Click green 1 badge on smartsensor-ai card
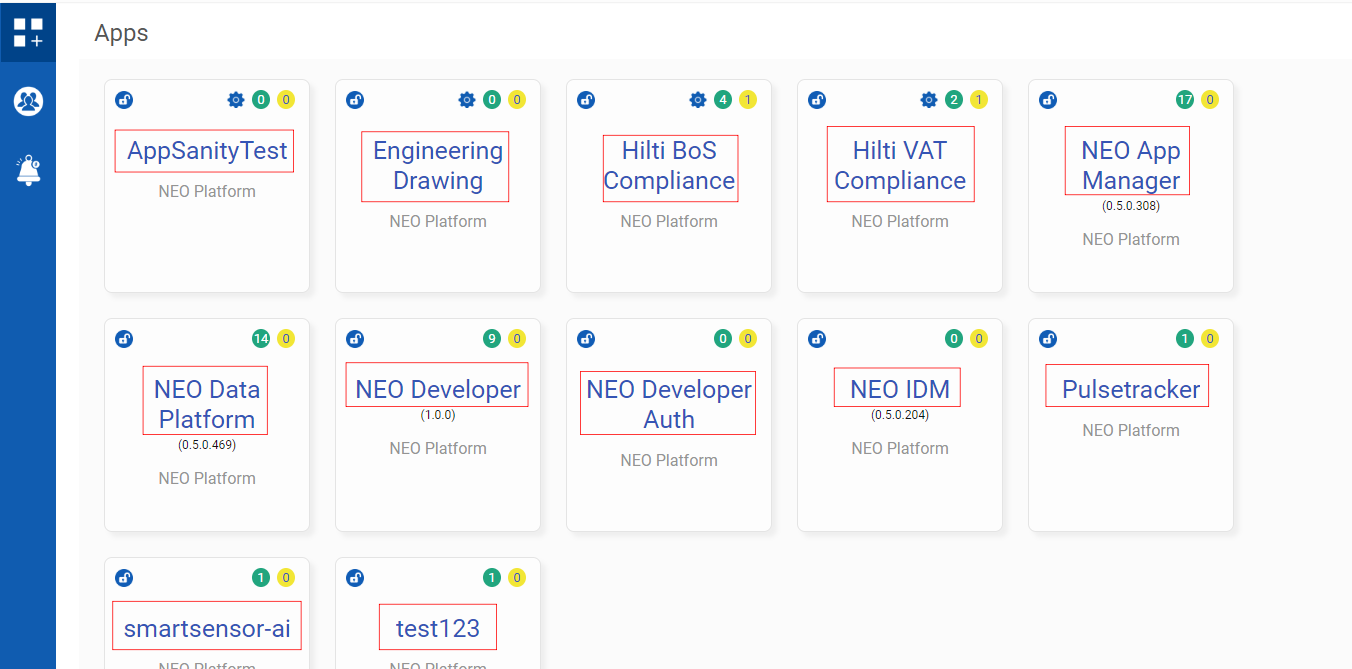This screenshot has width=1352, height=669. point(261,578)
